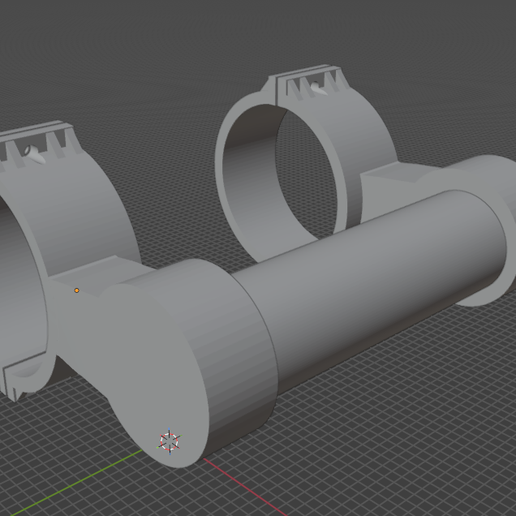Select the orange object origin dot
This screenshot has height=516, width=516.
pyautogui.click(x=77, y=291)
